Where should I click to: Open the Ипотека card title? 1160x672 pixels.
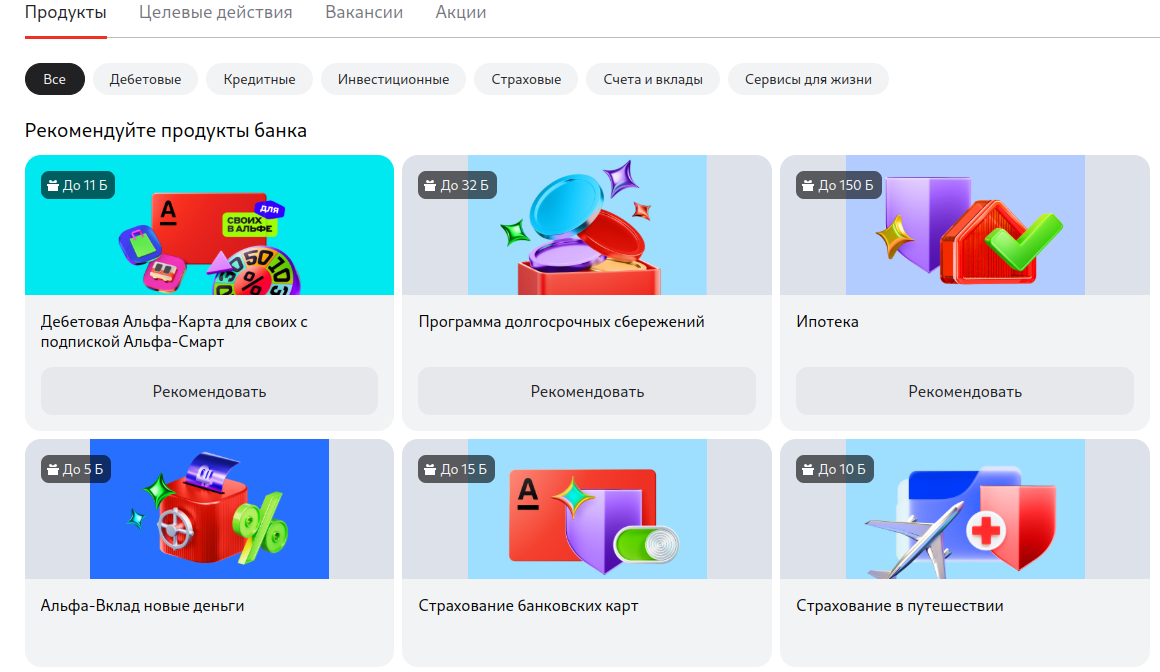[827, 322]
